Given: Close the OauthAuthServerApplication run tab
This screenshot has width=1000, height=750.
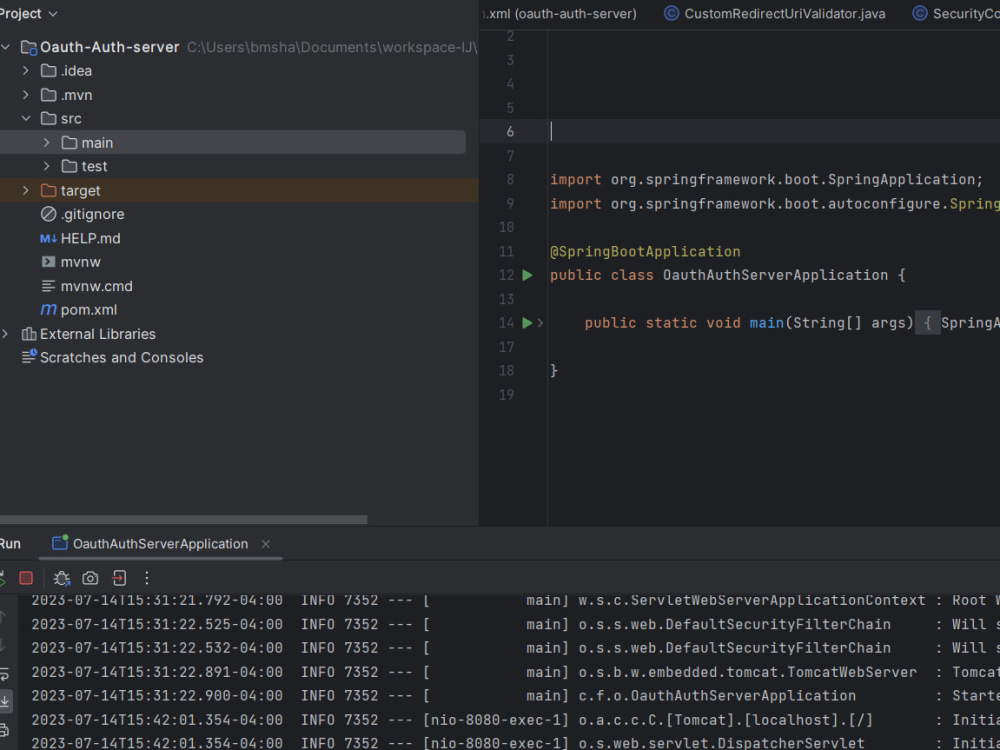Looking at the screenshot, I should (x=266, y=544).
